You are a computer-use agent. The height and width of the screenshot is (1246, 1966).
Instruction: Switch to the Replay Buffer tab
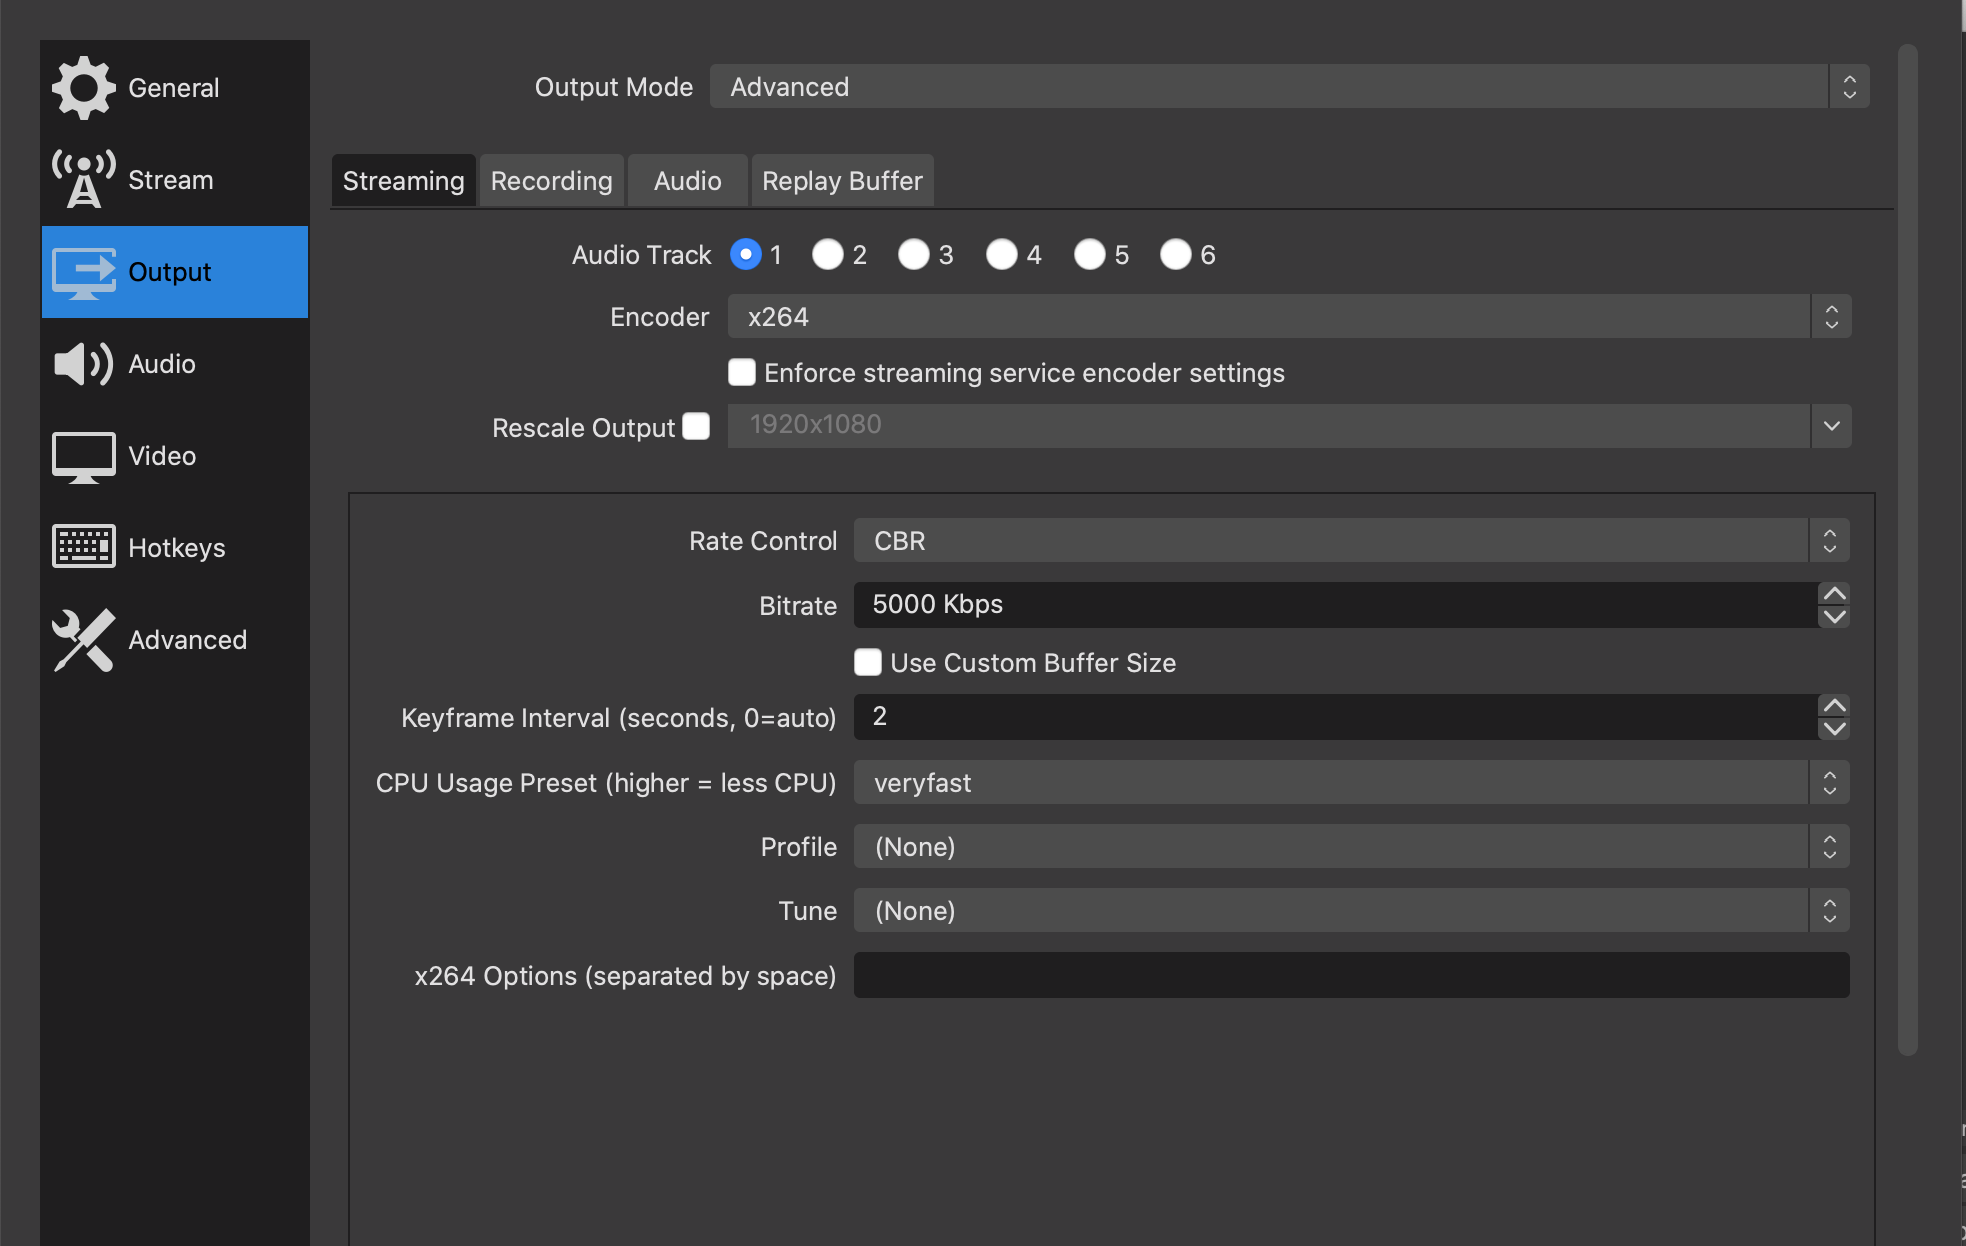coord(842,181)
